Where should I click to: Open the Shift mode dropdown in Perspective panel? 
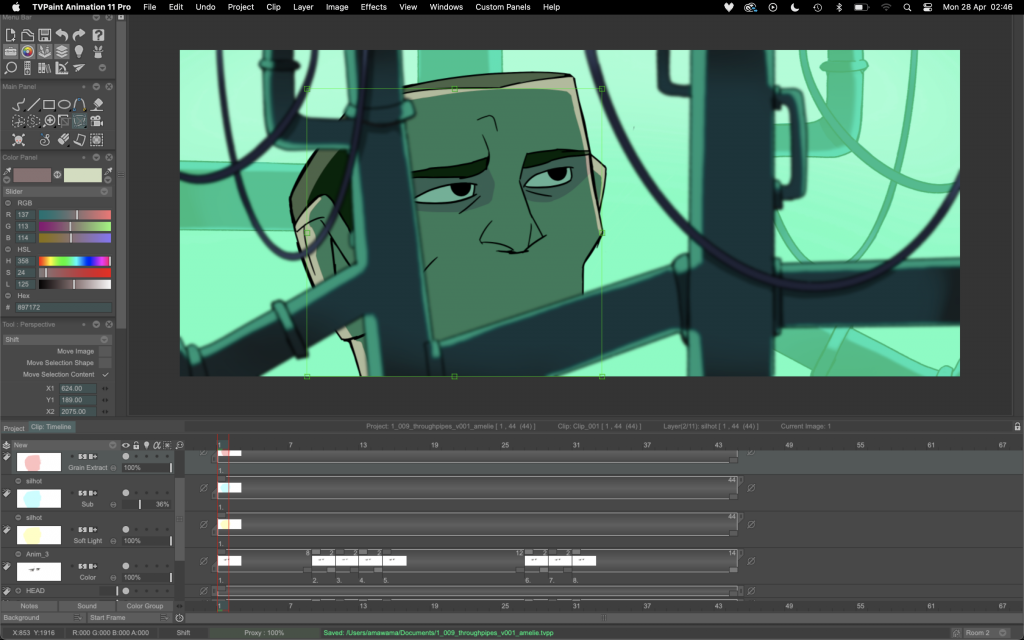coord(57,340)
